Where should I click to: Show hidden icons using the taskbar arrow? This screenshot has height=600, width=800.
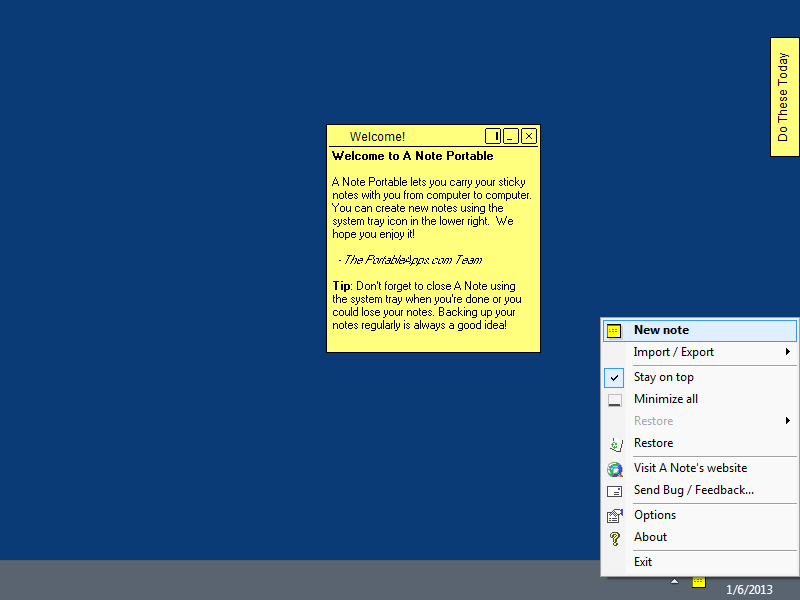point(675,581)
